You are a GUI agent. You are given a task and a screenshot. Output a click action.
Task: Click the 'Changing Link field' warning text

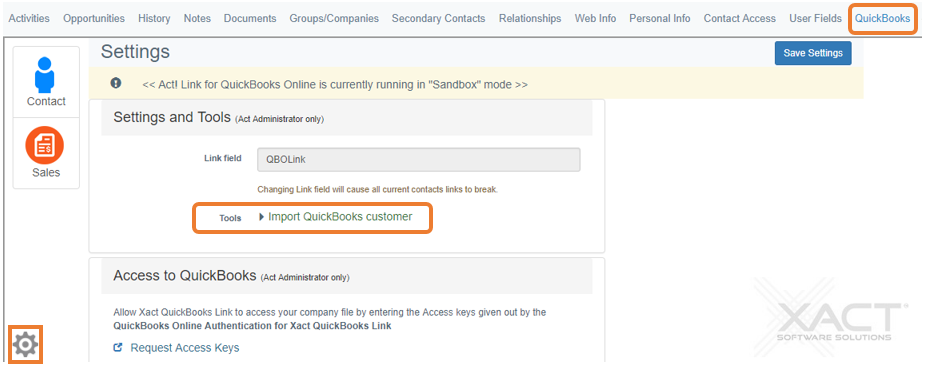point(378,190)
